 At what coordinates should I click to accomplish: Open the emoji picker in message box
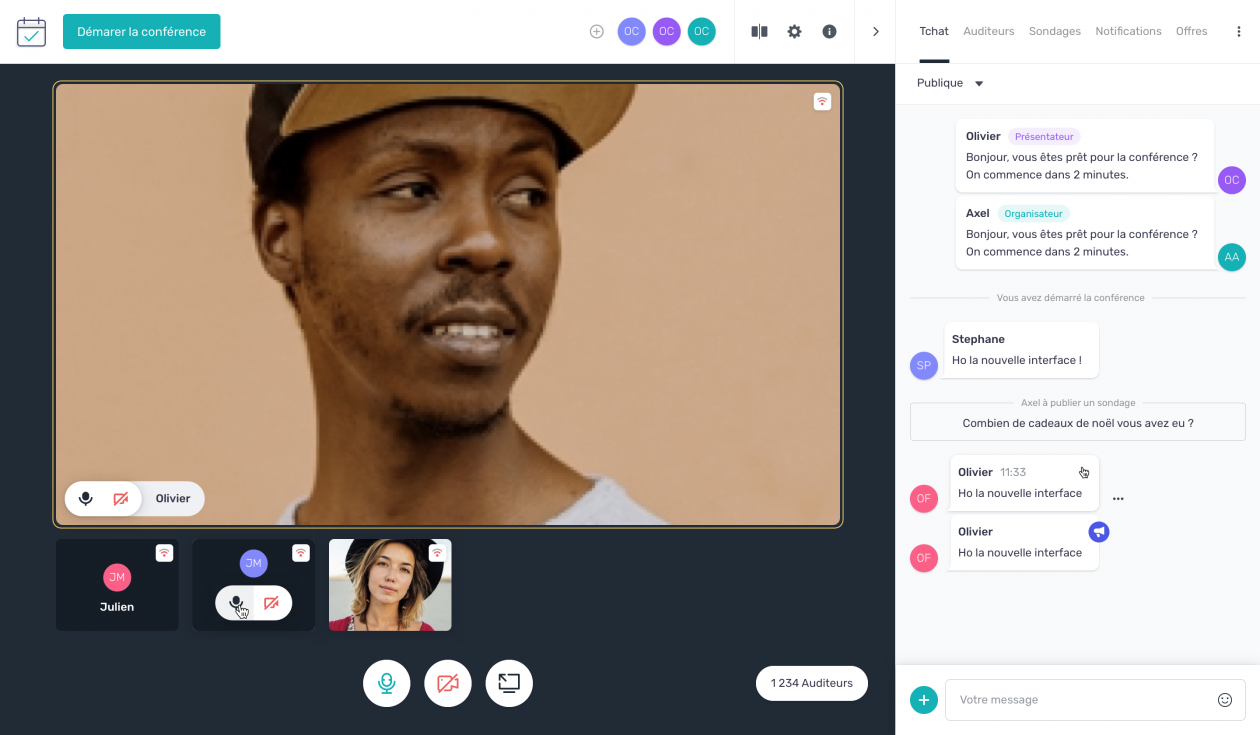pyautogui.click(x=1225, y=700)
